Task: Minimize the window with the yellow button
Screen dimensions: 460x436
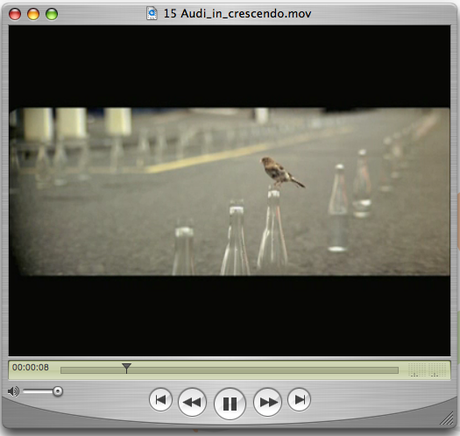Action: (33, 14)
